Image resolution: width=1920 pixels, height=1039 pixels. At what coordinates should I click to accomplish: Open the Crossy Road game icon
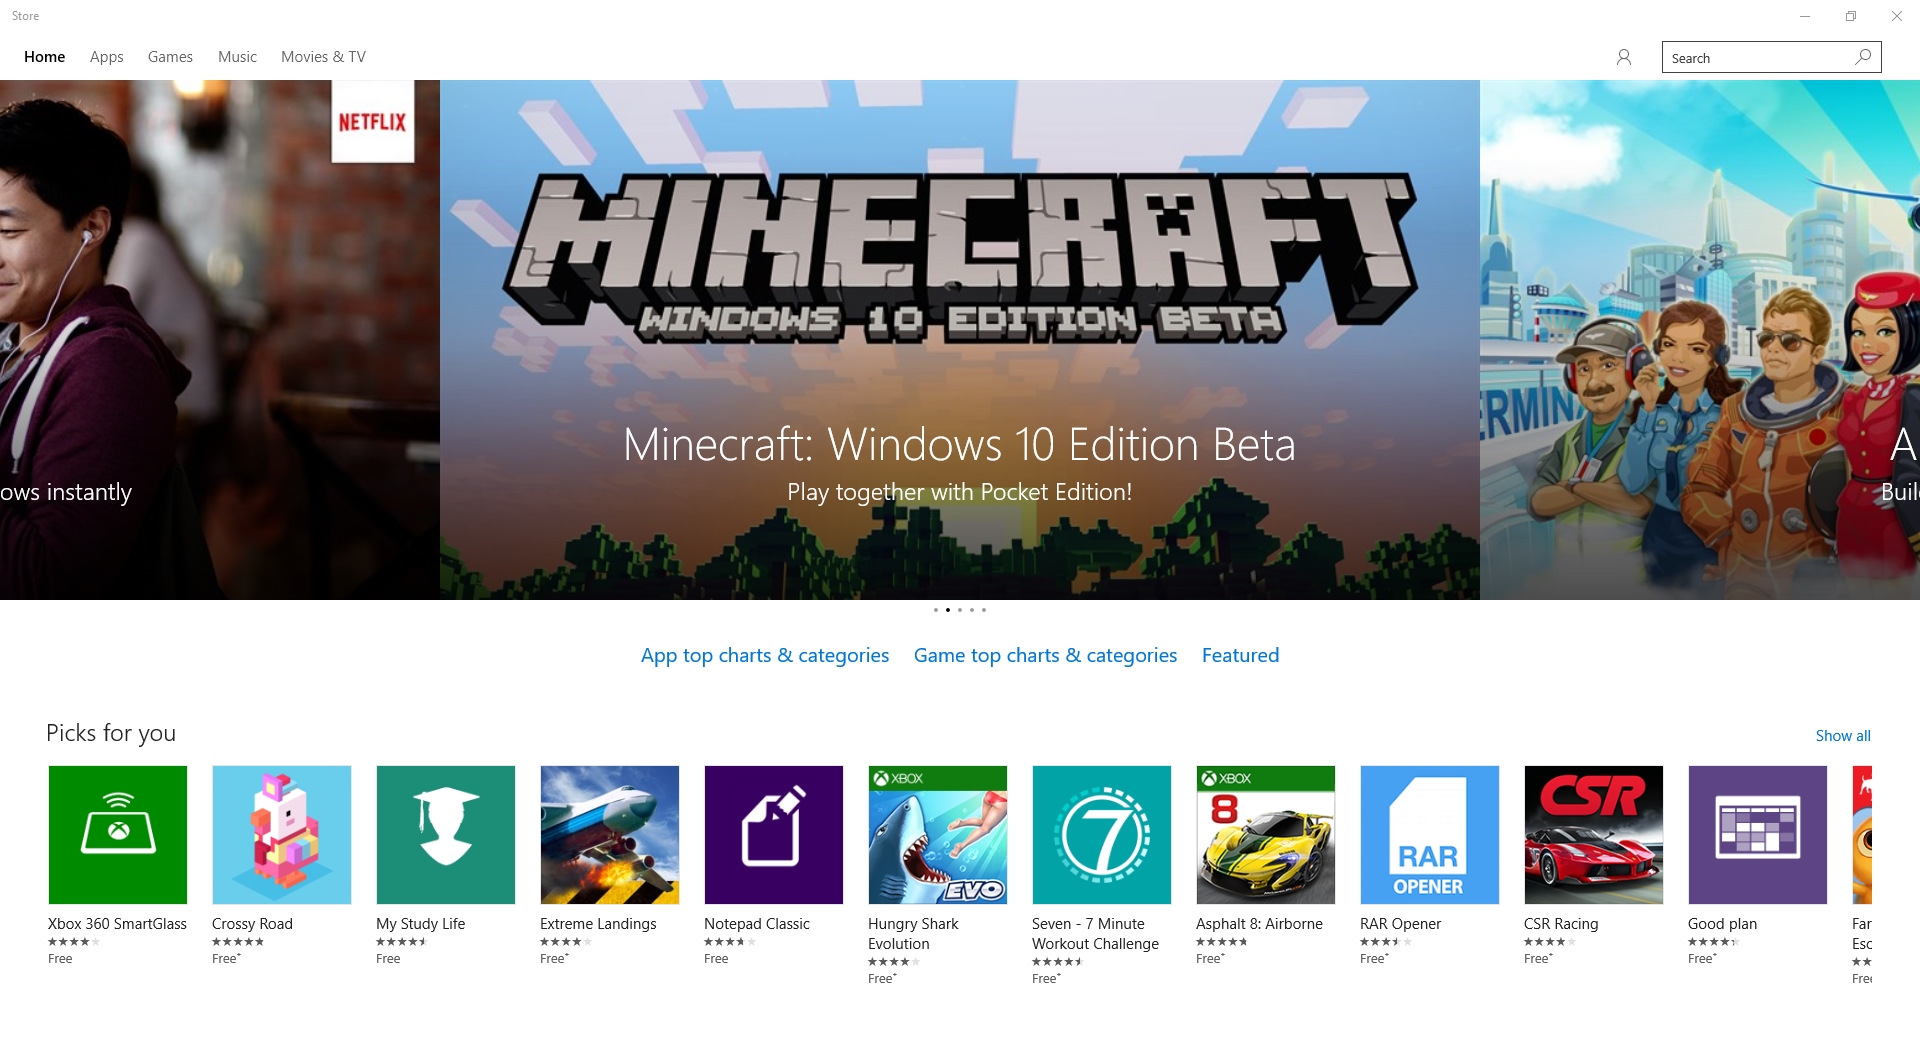282,835
